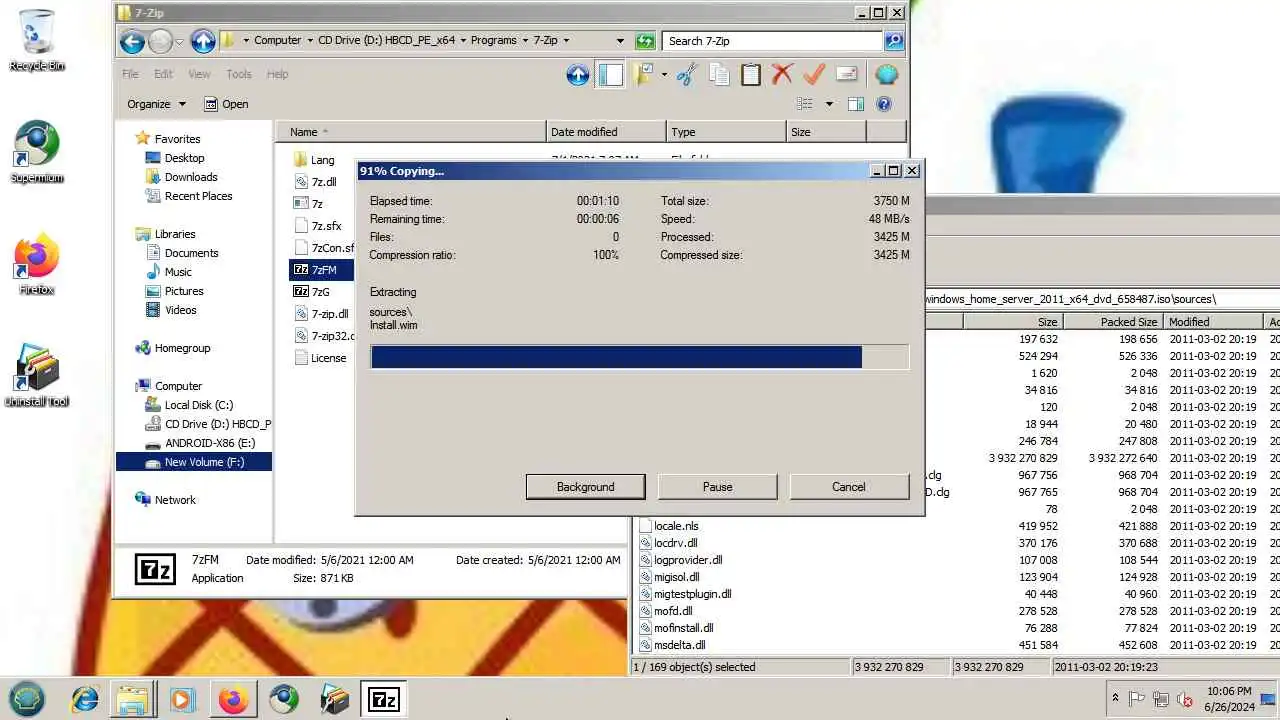This screenshot has width=1280, height=720.
Task: Click the Internet Explorer taskbar icon
Action: pos(85,699)
